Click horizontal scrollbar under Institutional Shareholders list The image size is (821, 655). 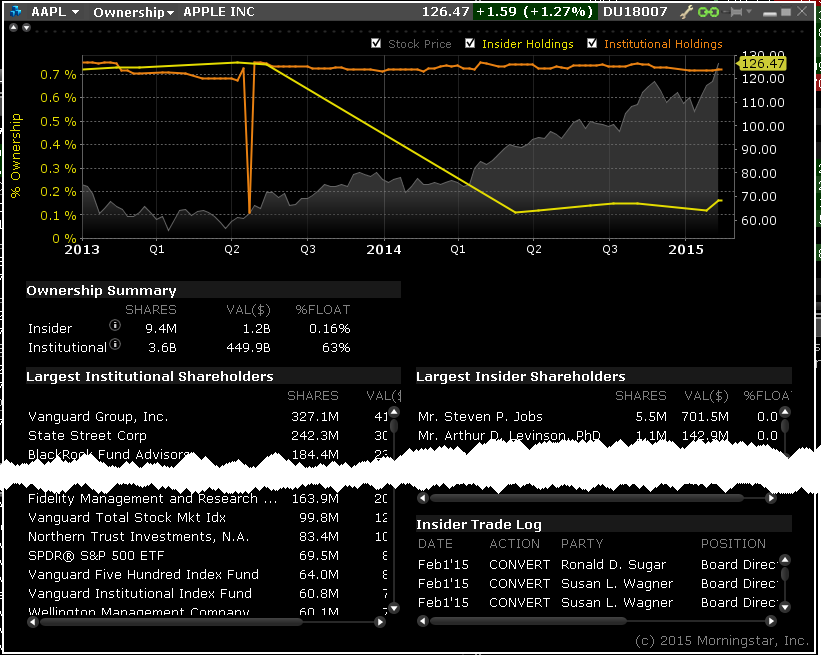172,622
